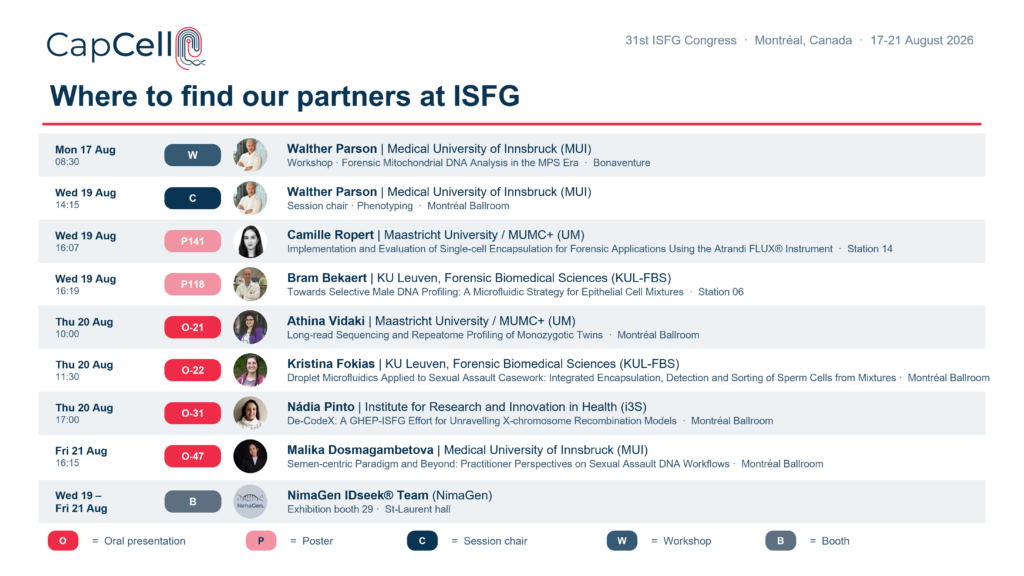Screen dimensions: 1024x576
Task: Click the W workshop badge for Mon 17 Aug
Action: pos(193,155)
